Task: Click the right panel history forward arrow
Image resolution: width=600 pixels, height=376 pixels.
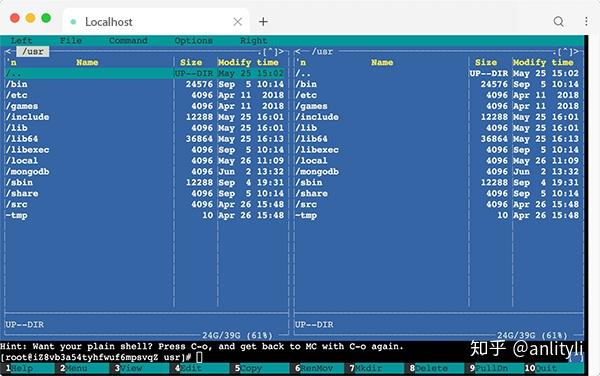Action: pyautogui.click(x=576, y=51)
